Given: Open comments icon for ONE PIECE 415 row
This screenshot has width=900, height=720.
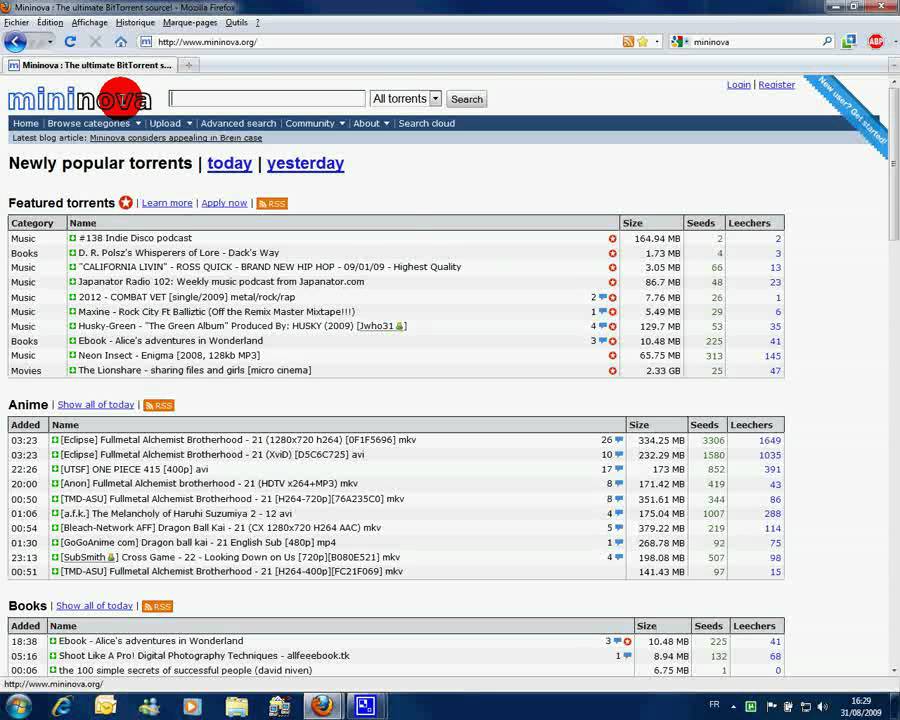Looking at the screenshot, I should click(619, 469).
